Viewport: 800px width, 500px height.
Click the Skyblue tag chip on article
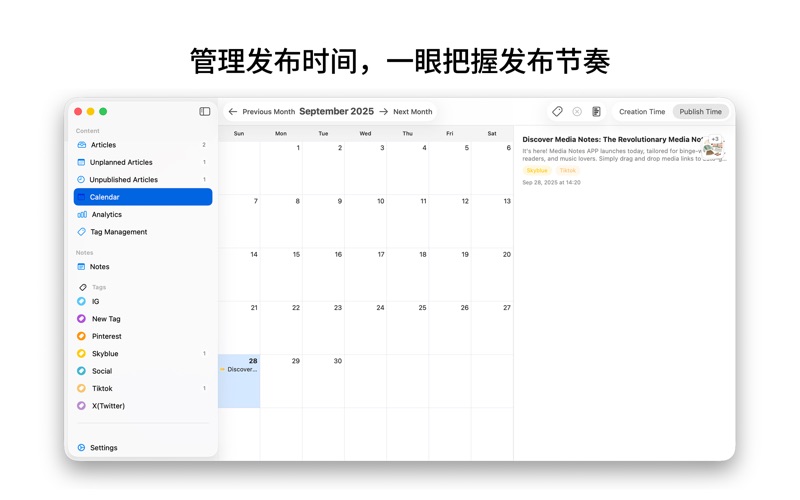click(x=537, y=170)
